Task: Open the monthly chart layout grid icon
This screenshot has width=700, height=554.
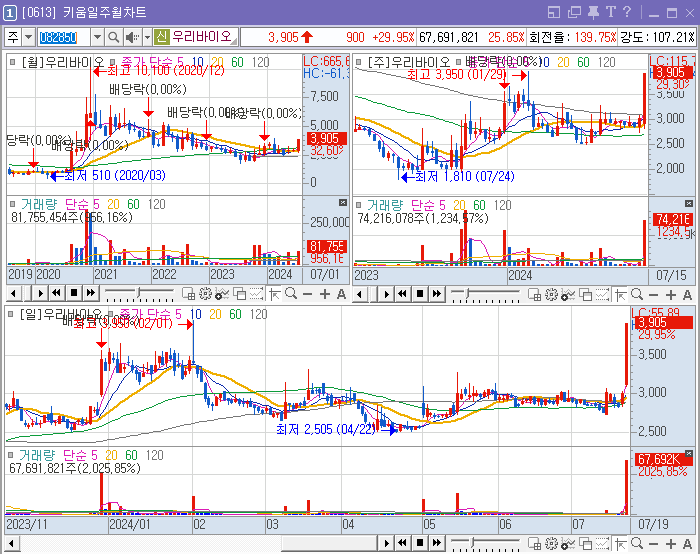Action: [188, 294]
